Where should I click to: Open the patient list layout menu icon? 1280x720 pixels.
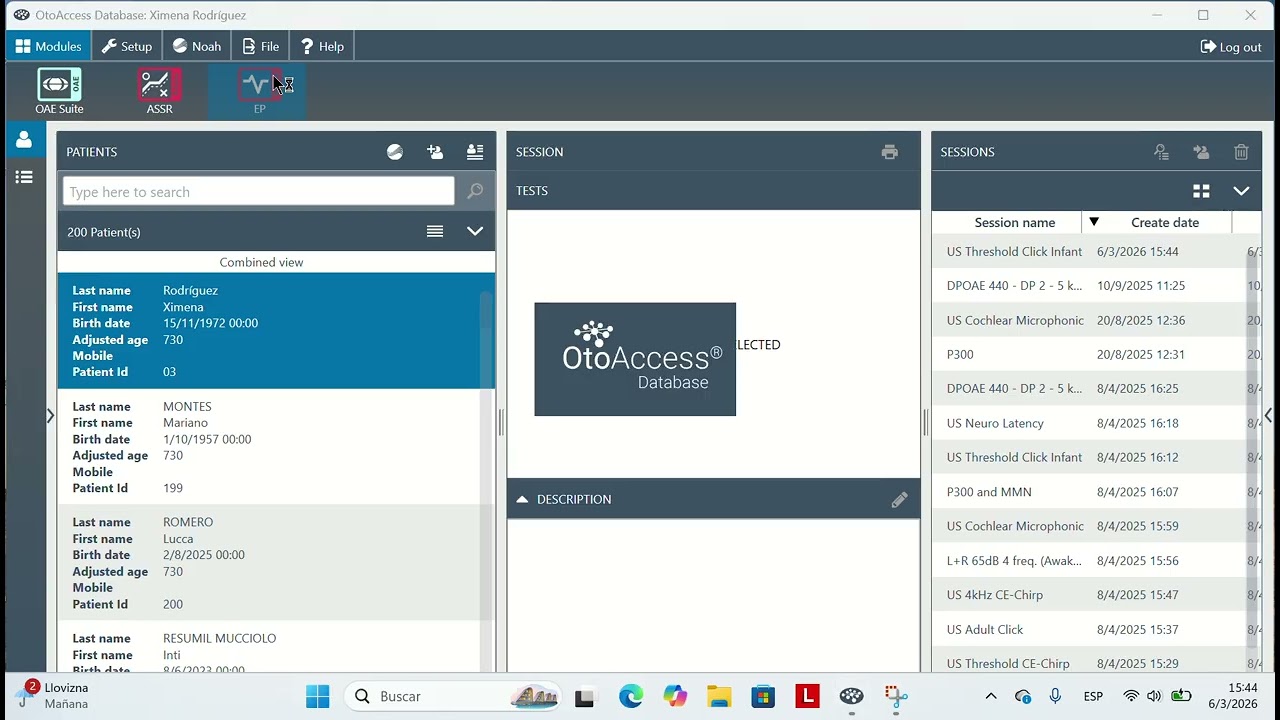click(435, 231)
